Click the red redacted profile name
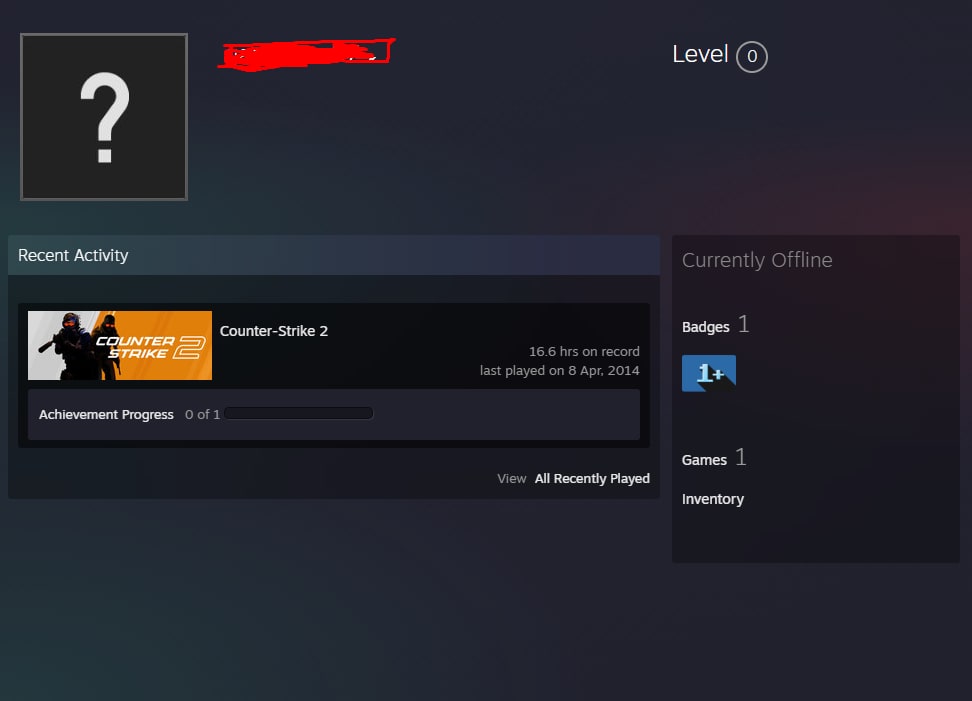The width and height of the screenshot is (972, 701). [x=306, y=54]
